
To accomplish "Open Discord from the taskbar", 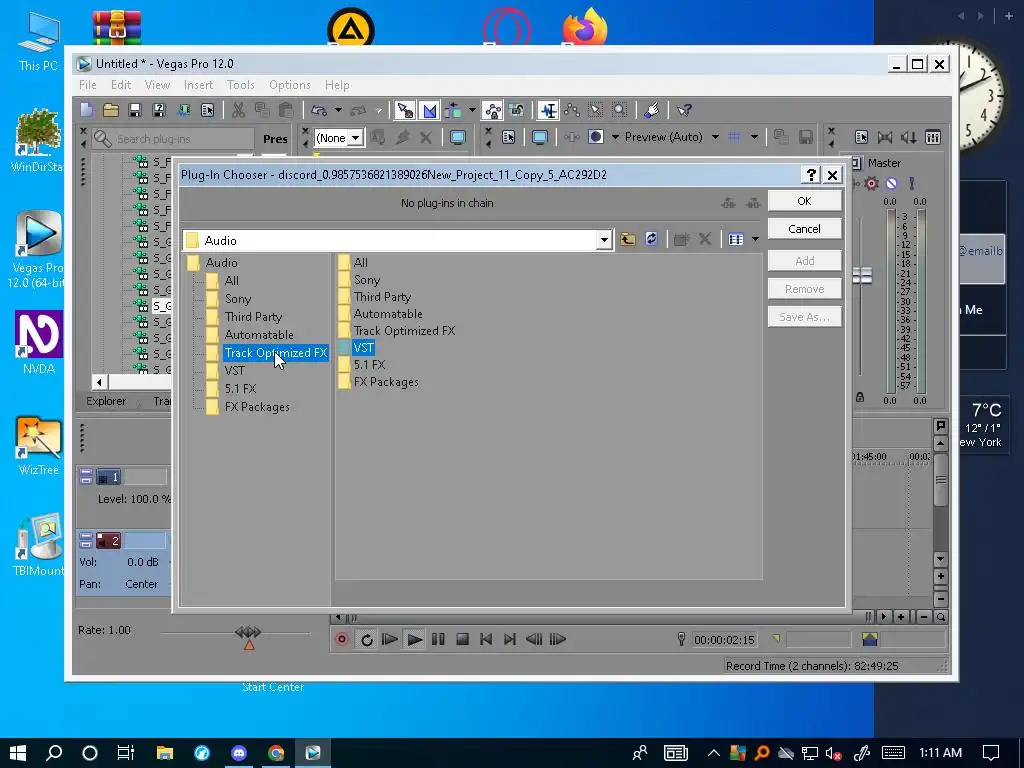I will pyautogui.click(x=239, y=753).
